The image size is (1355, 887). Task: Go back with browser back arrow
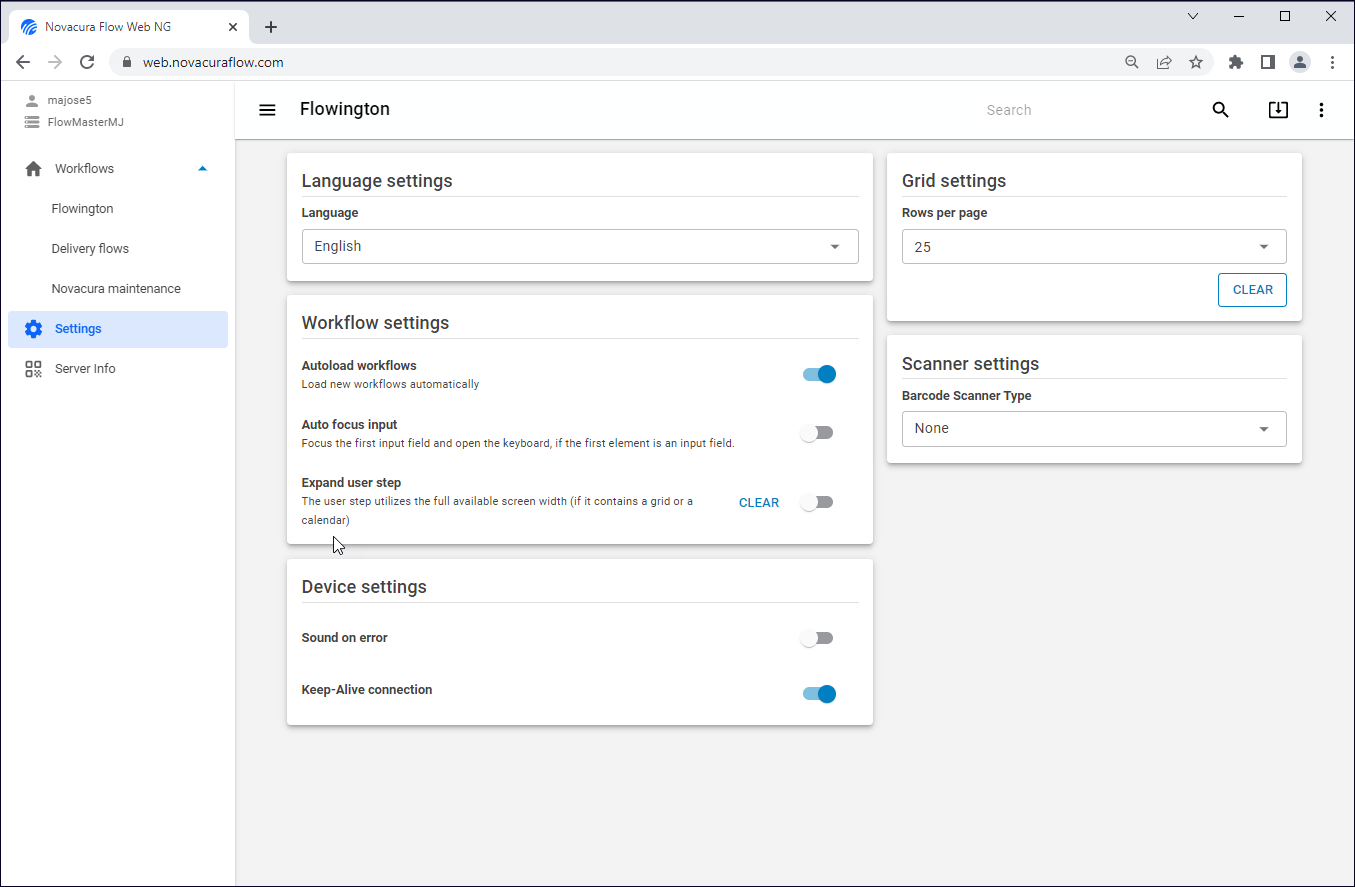coord(23,62)
